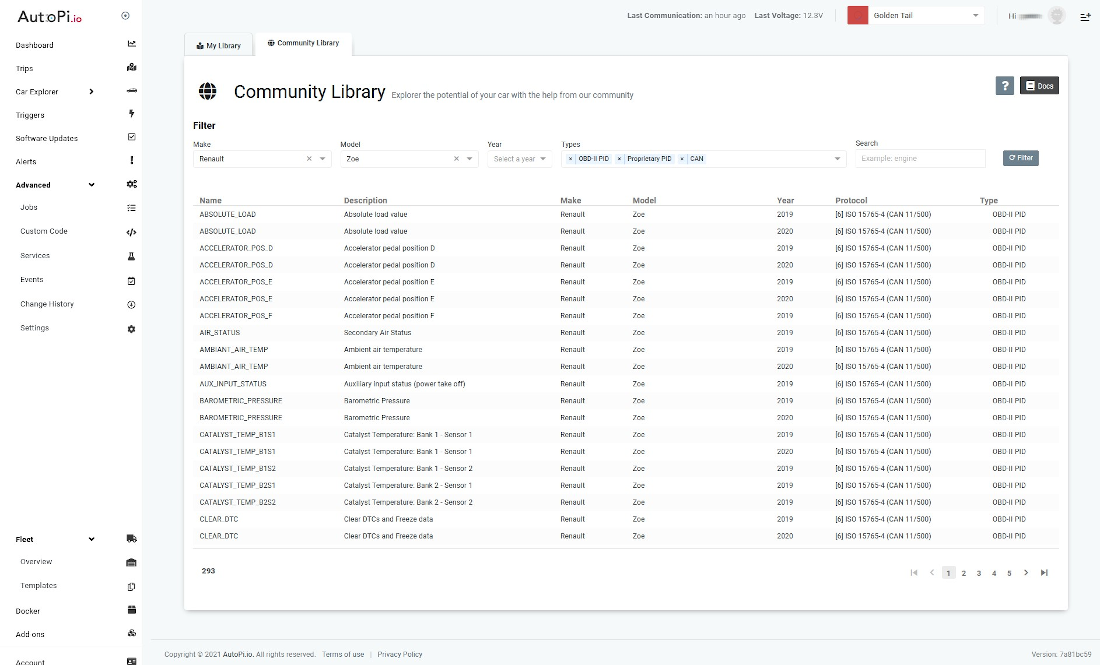Click the Docker box icon
Screen dimensions: 1100x665
tap(131, 610)
